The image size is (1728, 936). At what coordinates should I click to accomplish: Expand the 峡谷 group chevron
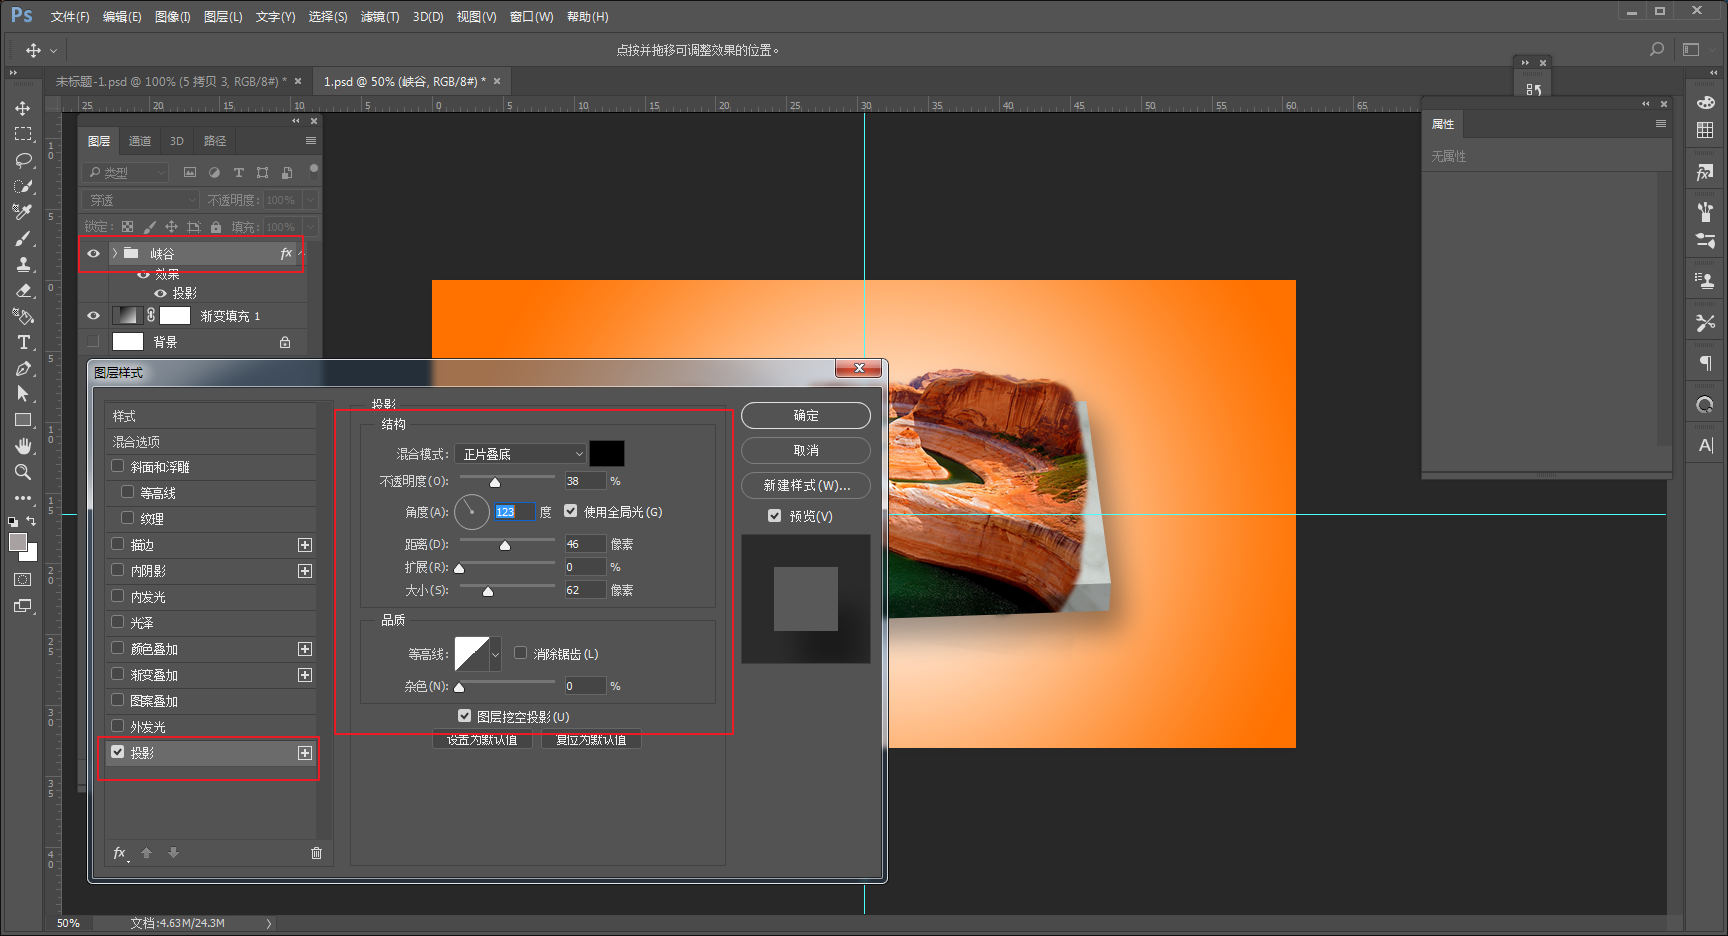[115, 254]
